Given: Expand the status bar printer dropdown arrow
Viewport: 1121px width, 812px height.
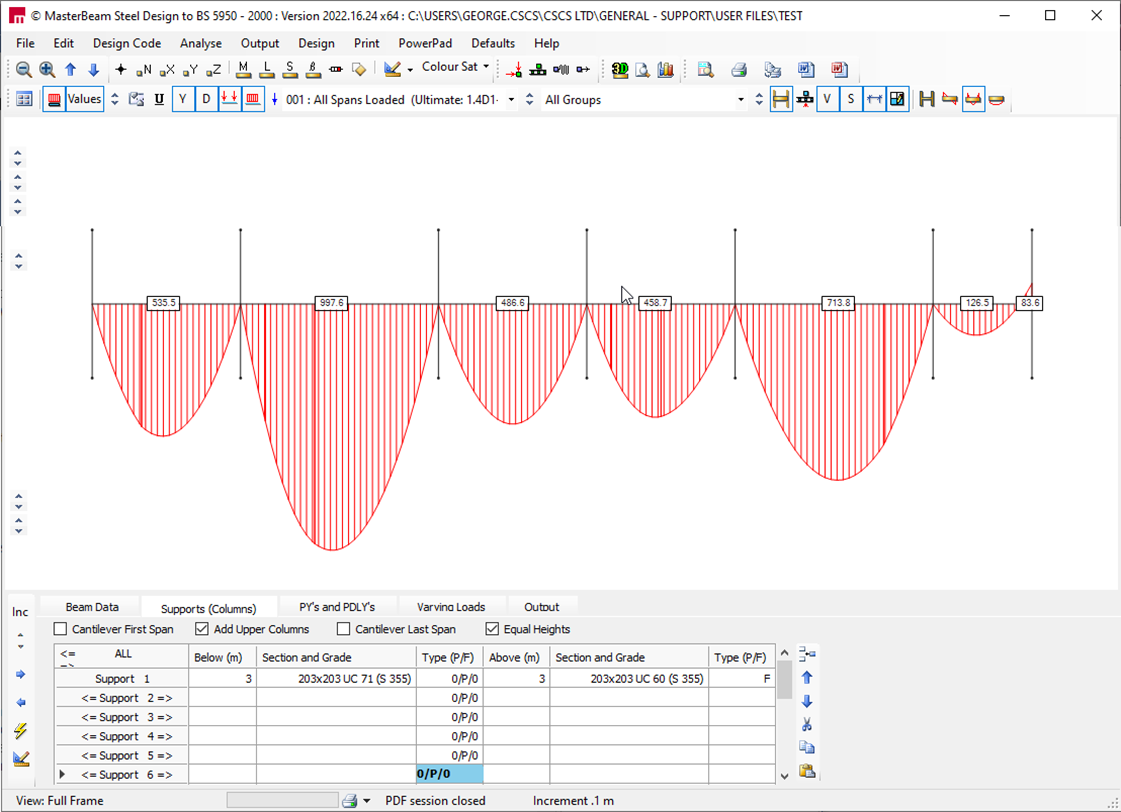Looking at the screenshot, I should 367,801.
